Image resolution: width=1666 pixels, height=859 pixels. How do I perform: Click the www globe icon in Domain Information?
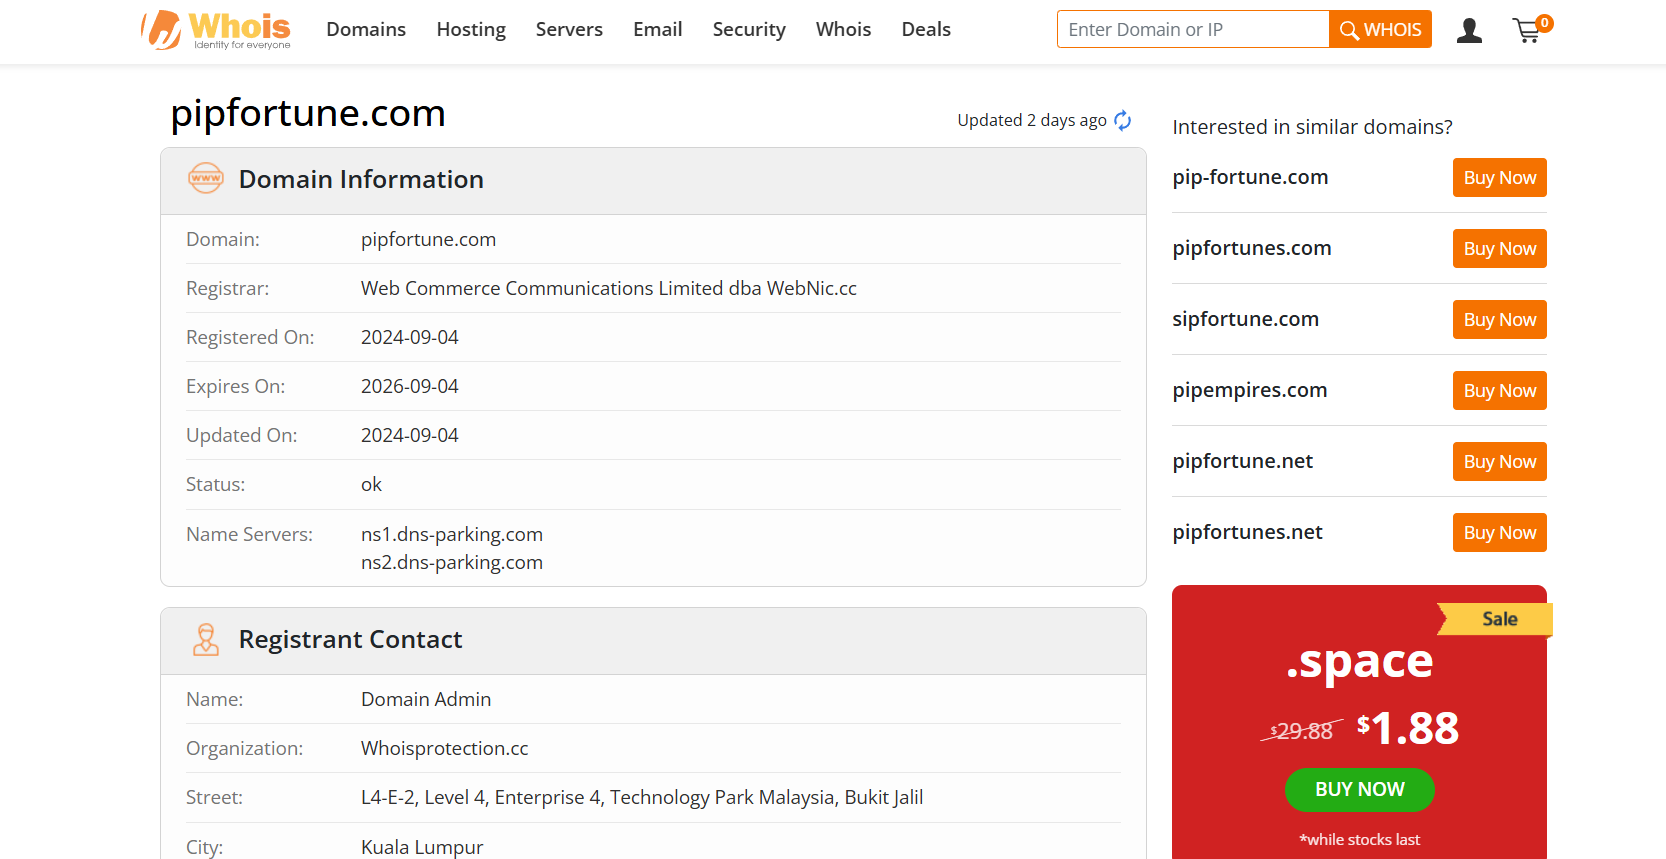coord(206,178)
